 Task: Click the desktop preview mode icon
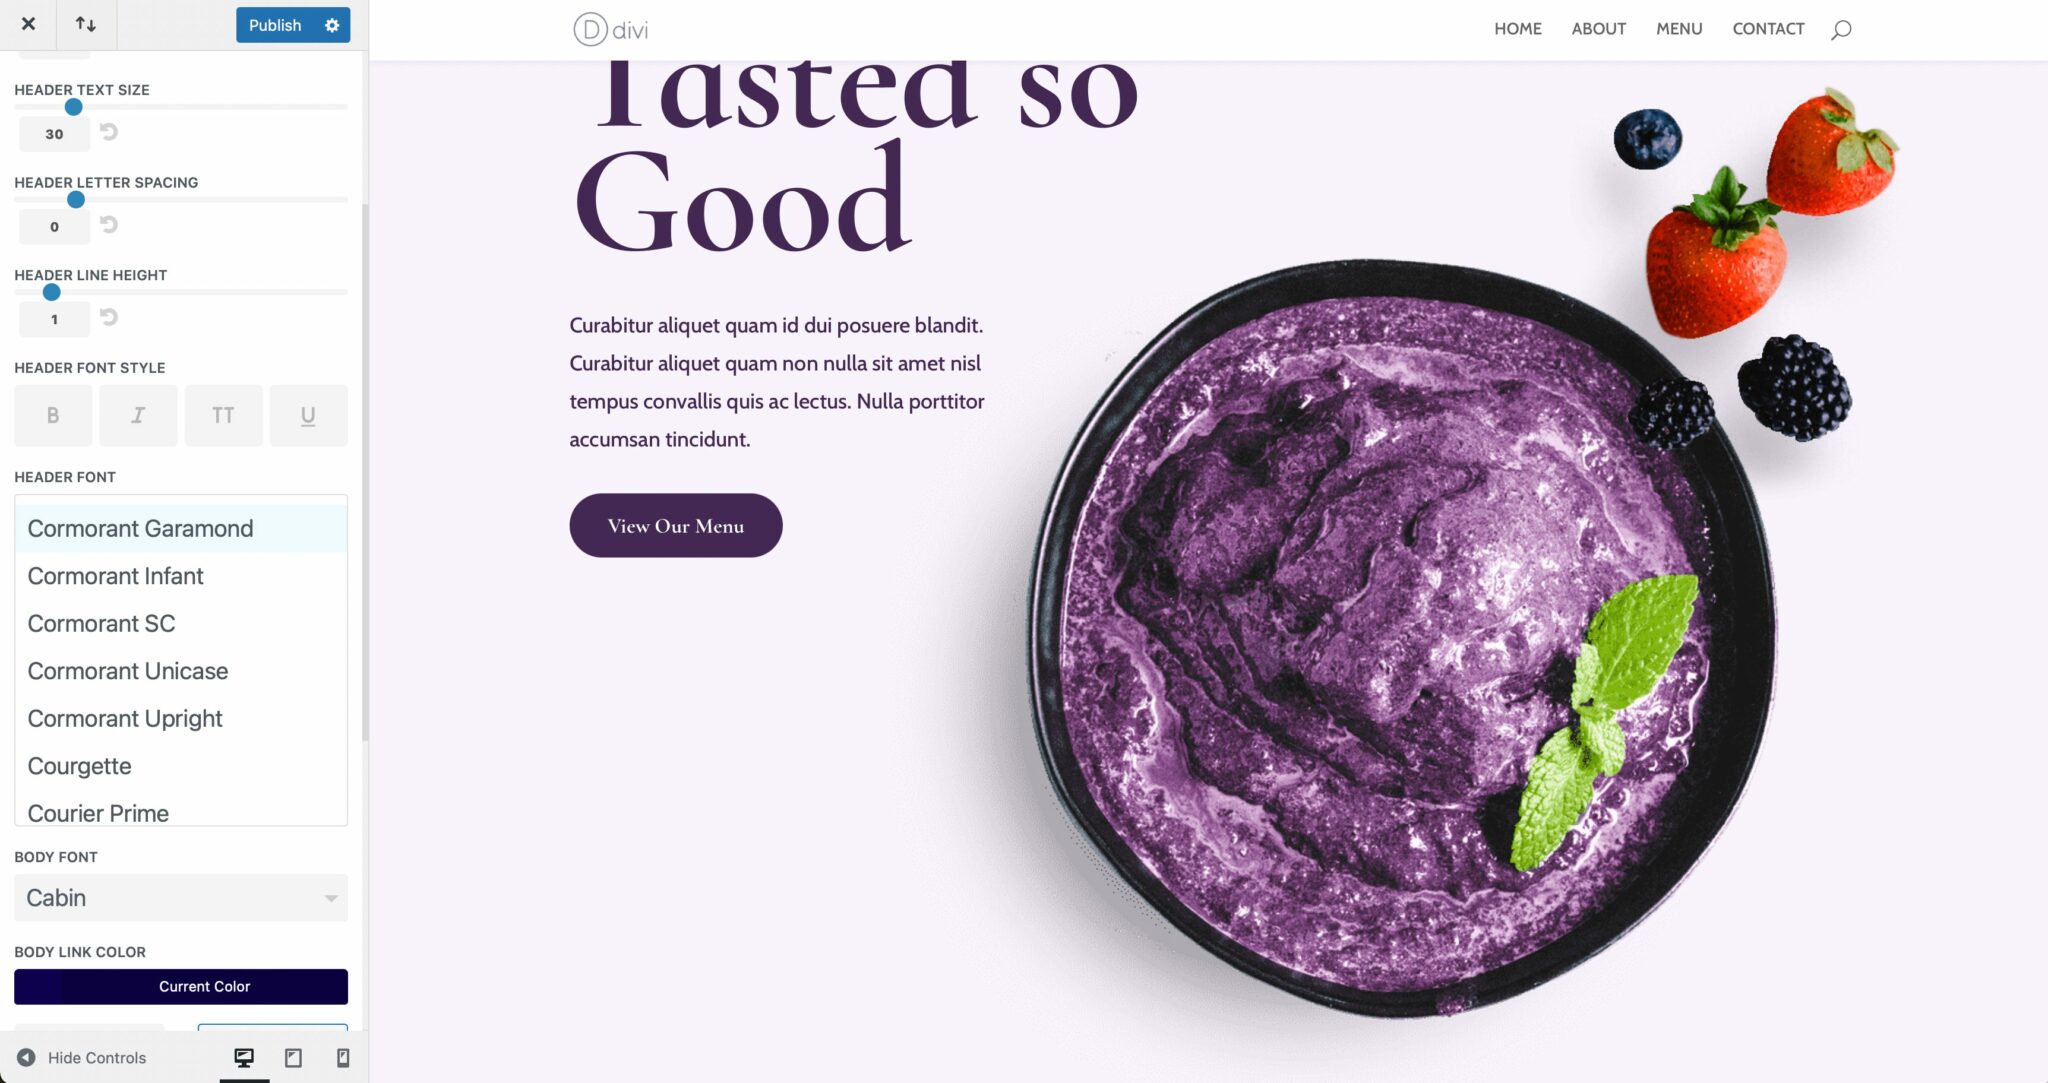pos(244,1057)
